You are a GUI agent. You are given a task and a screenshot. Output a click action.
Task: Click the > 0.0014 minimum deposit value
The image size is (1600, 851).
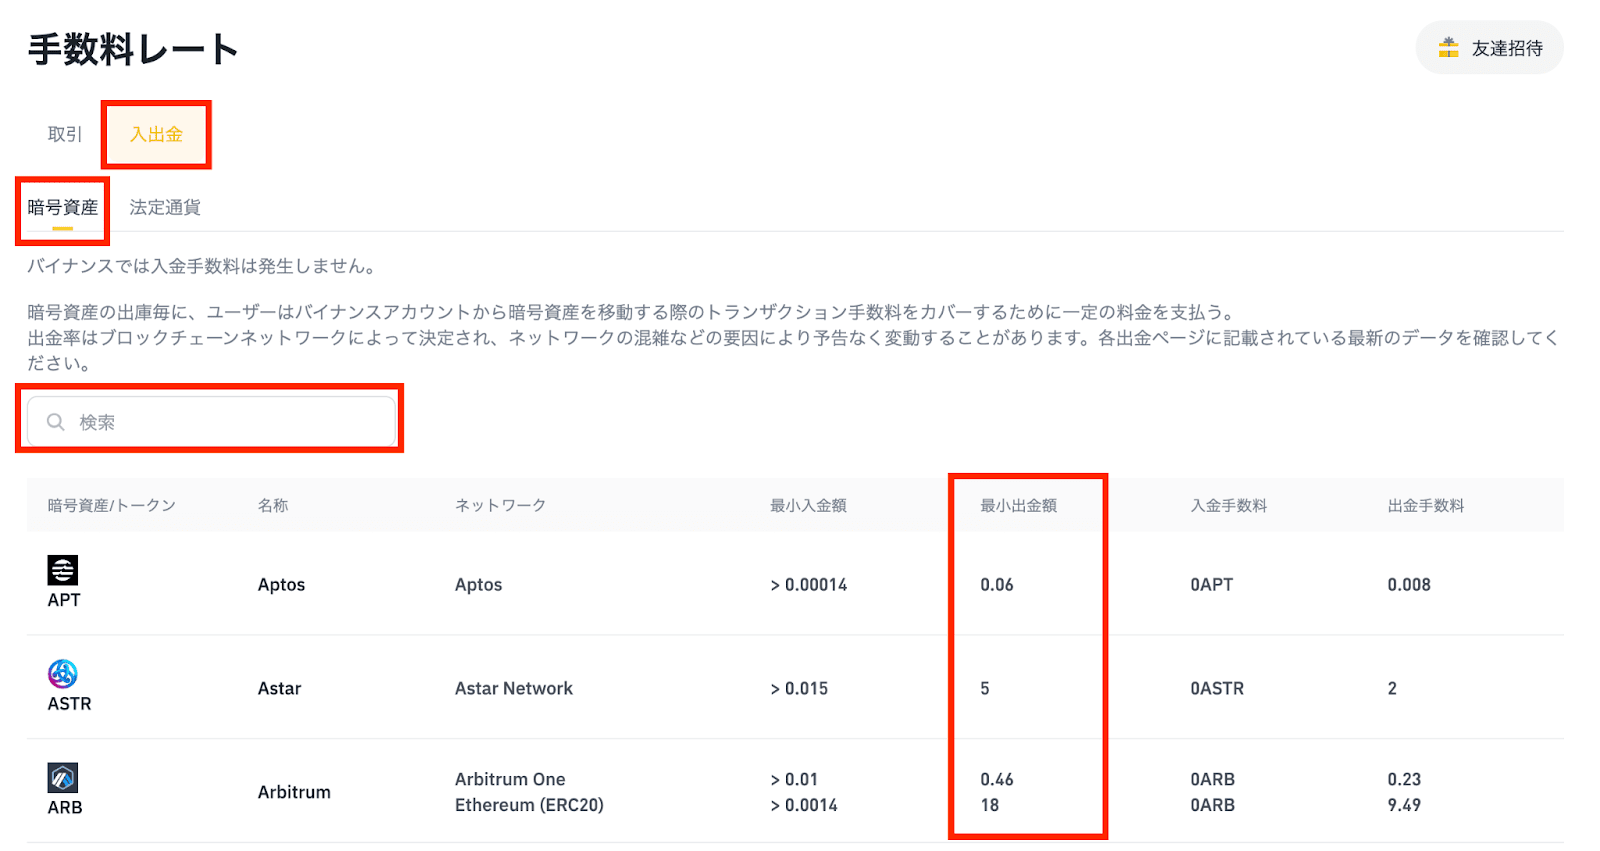(x=804, y=805)
